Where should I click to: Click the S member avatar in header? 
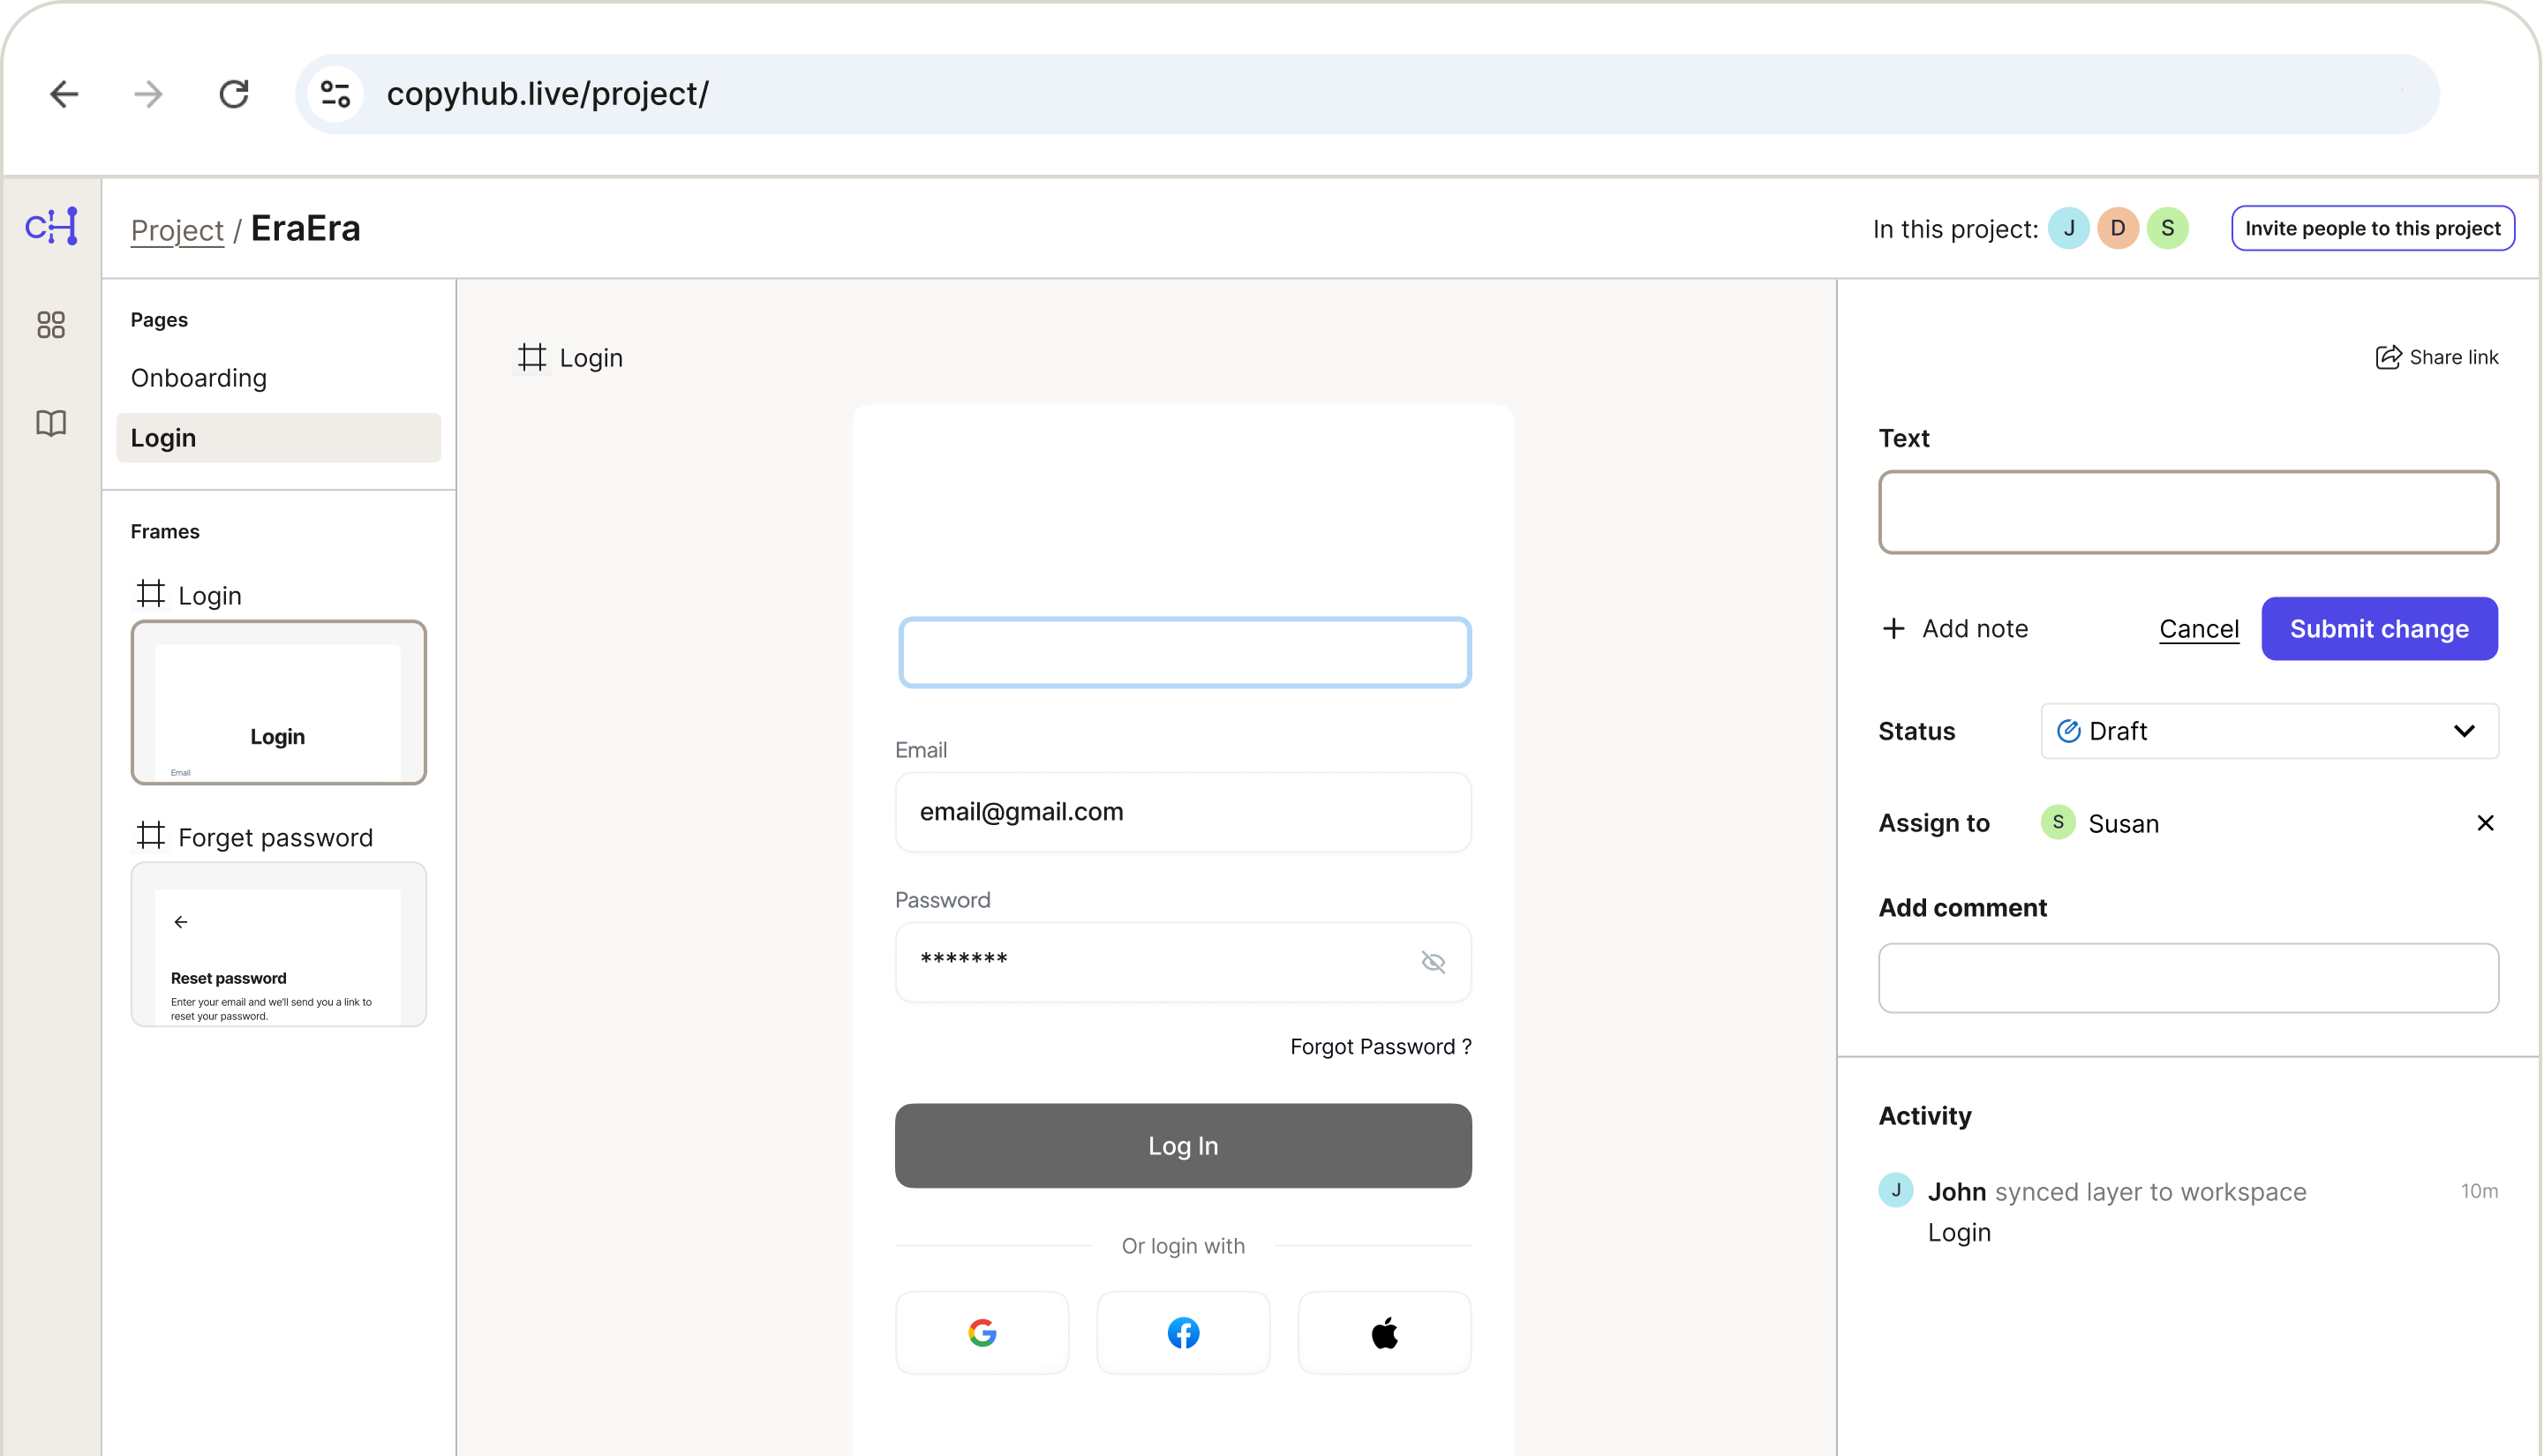click(2168, 229)
